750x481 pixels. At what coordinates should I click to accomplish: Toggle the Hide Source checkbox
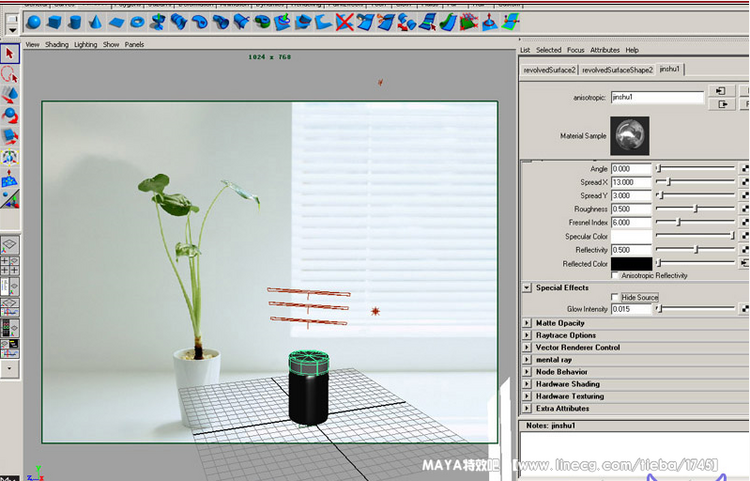[614, 297]
